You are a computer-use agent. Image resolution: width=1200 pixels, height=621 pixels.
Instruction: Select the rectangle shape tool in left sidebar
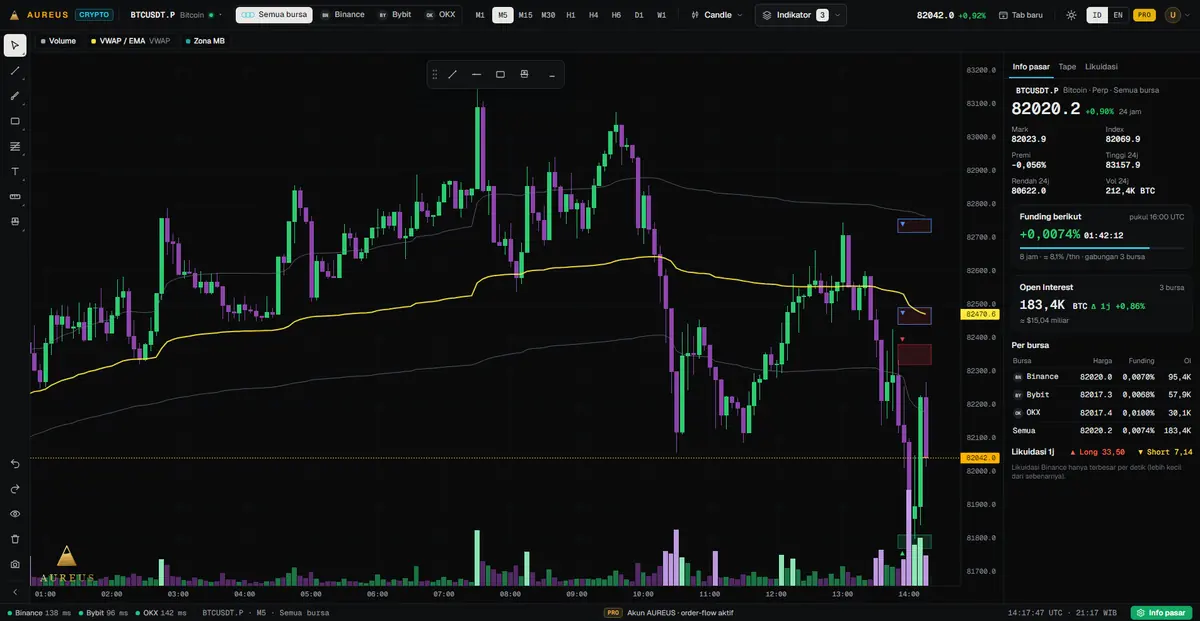click(x=15, y=121)
